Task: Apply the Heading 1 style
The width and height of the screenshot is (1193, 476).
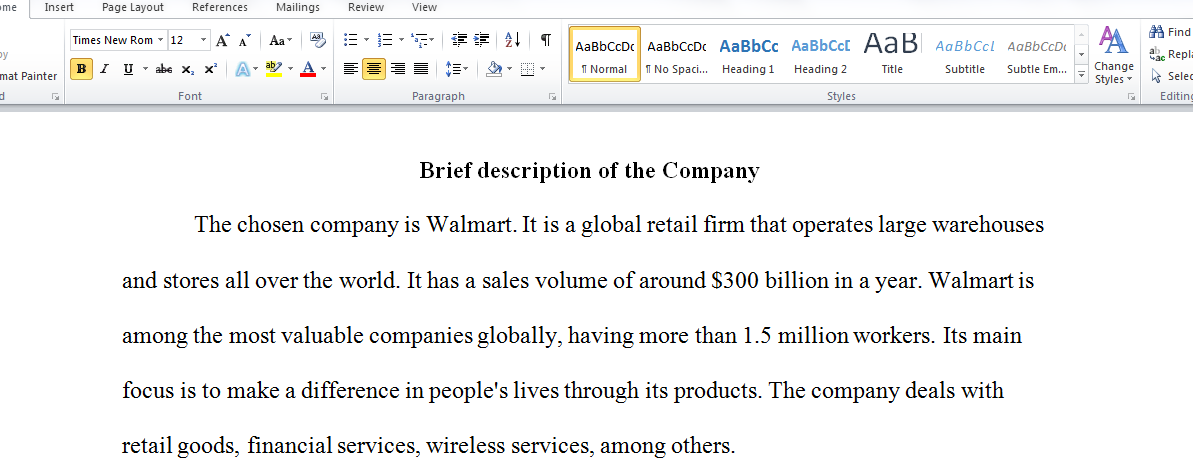Action: tap(748, 55)
